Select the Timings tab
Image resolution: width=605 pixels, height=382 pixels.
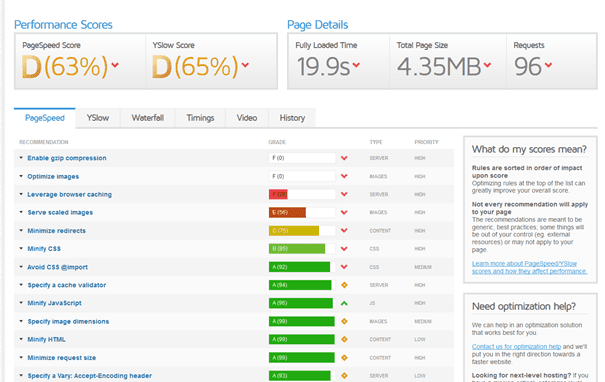tap(200, 118)
